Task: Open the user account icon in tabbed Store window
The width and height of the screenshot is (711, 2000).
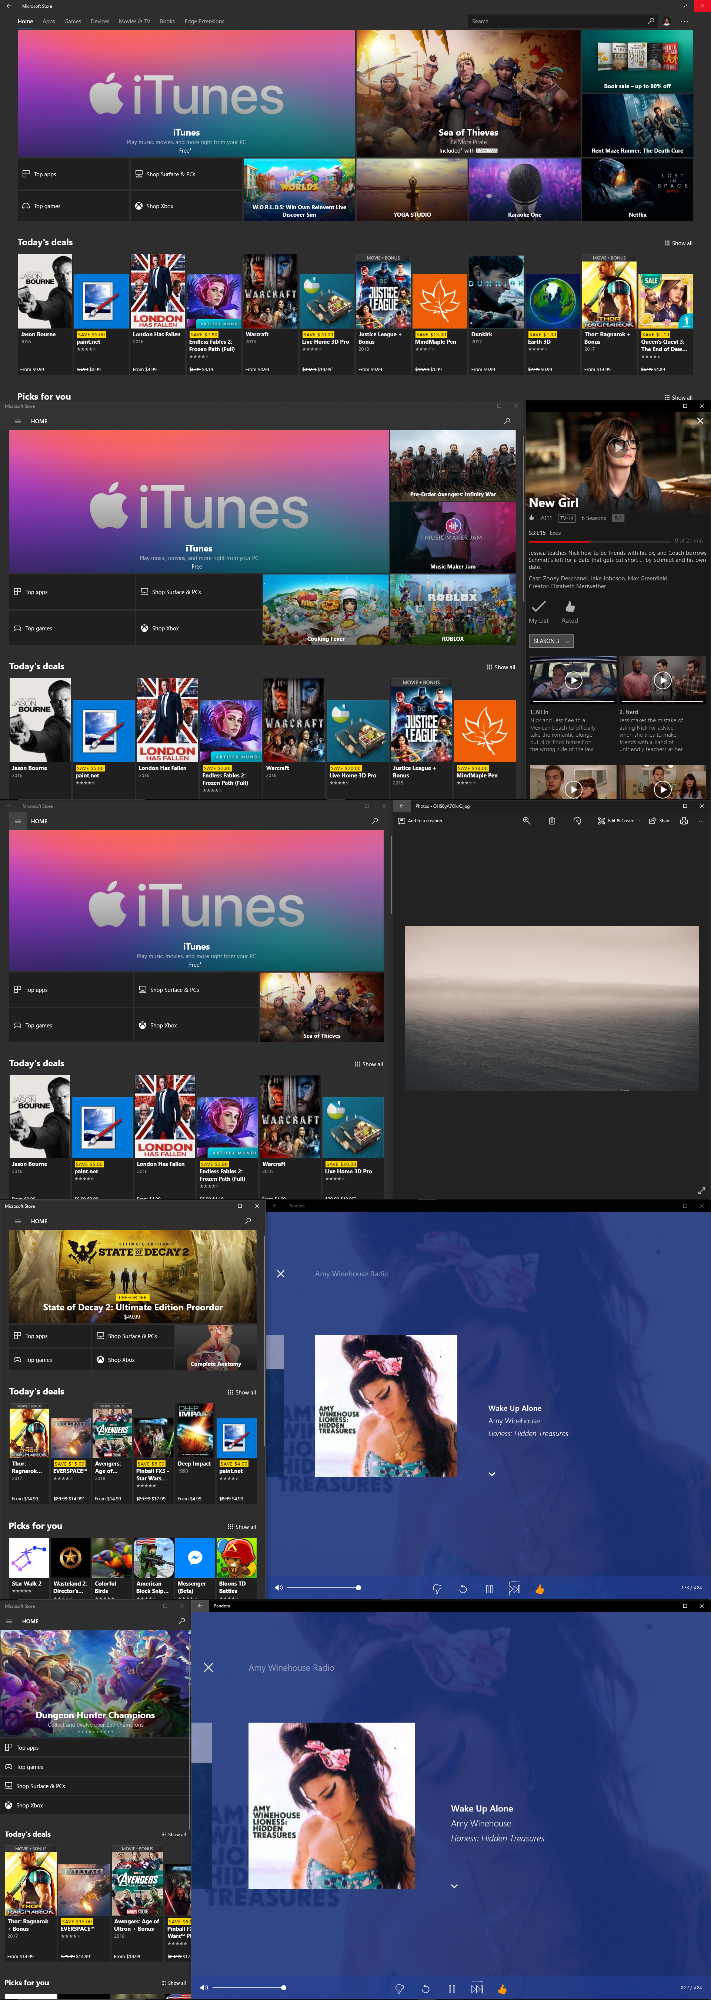Action: [x=667, y=21]
